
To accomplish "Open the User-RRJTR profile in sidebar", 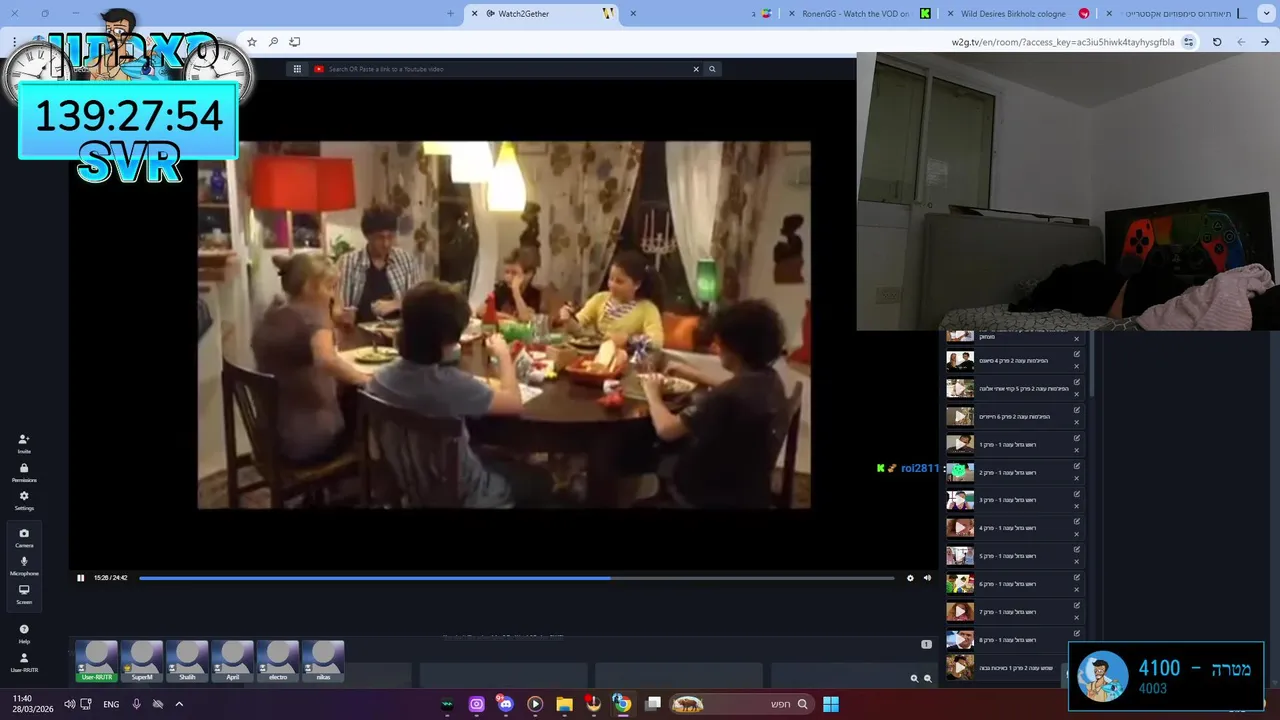I will point(24,662).
